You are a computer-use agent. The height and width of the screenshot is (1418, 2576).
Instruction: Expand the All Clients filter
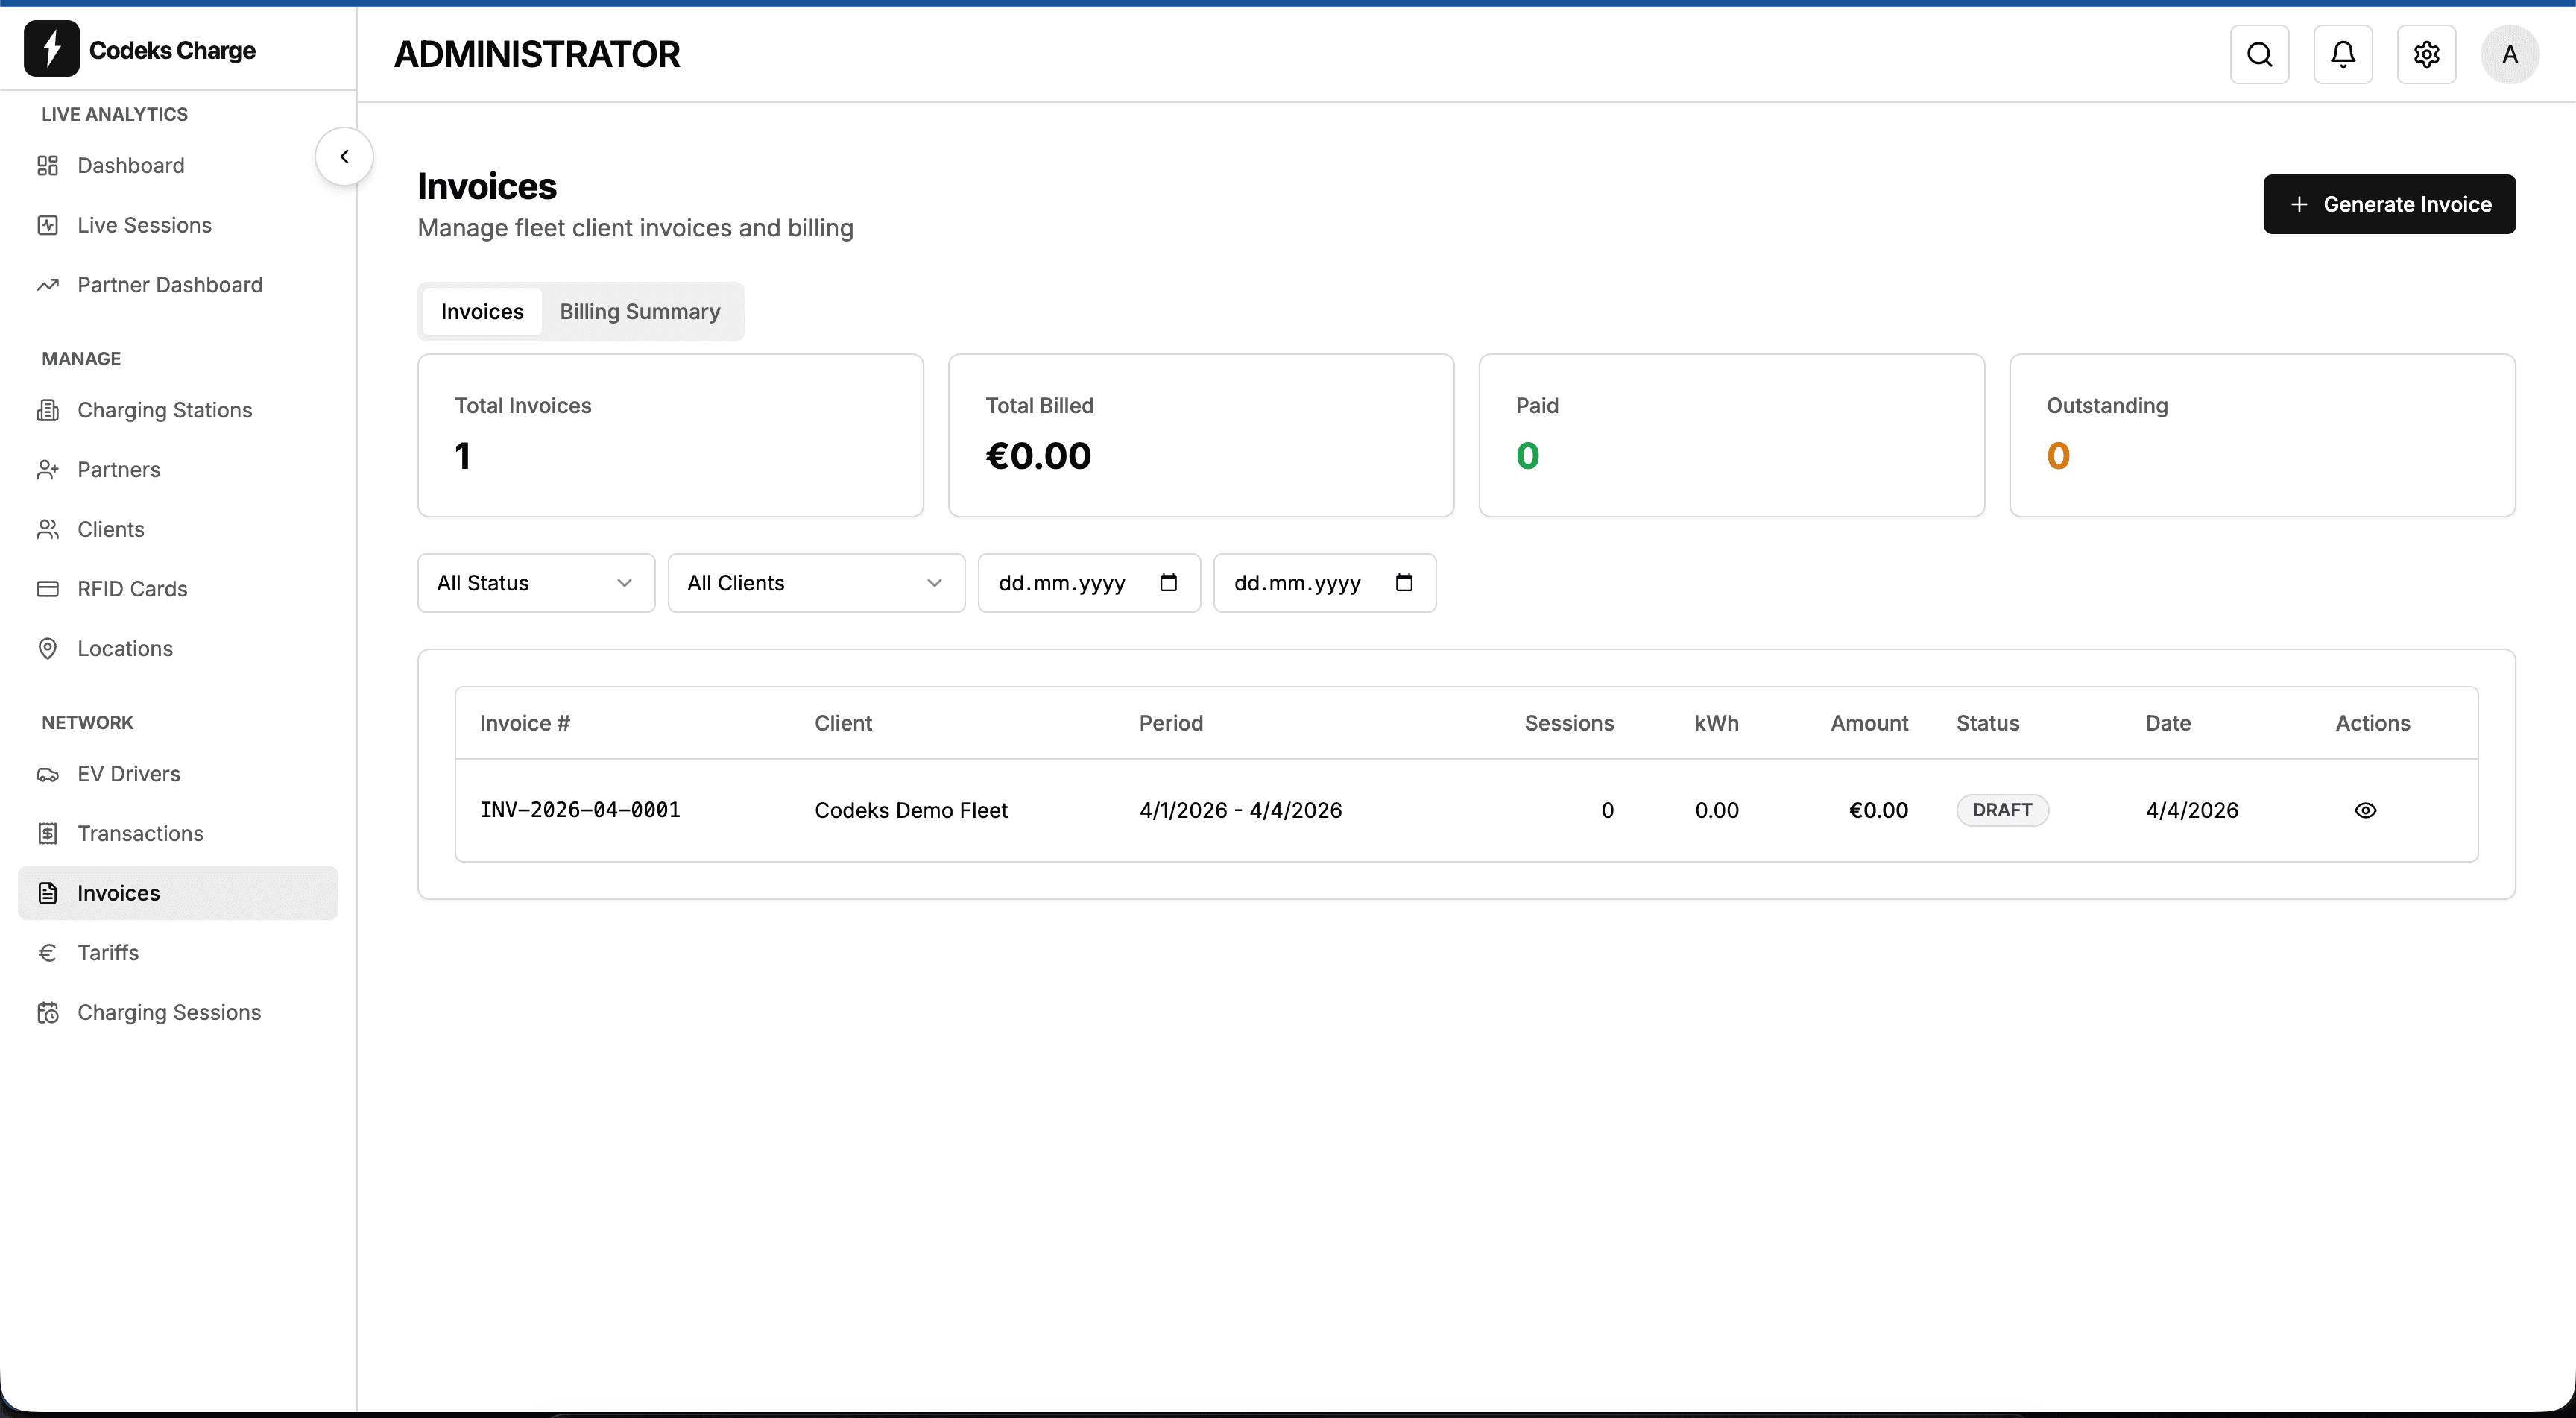click(815, 583)
